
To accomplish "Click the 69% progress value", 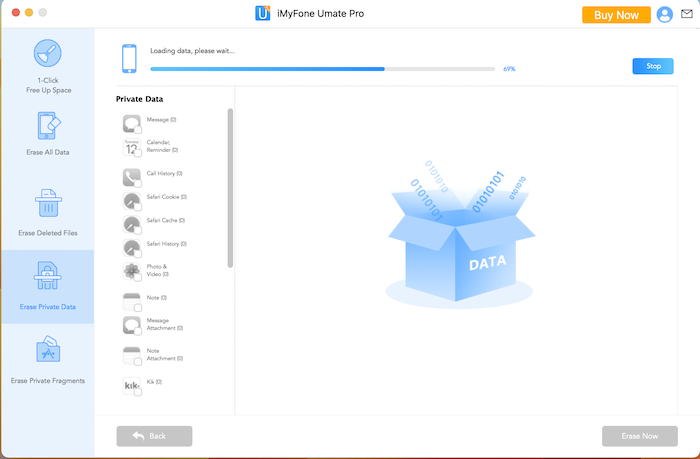I will point(509,69).
